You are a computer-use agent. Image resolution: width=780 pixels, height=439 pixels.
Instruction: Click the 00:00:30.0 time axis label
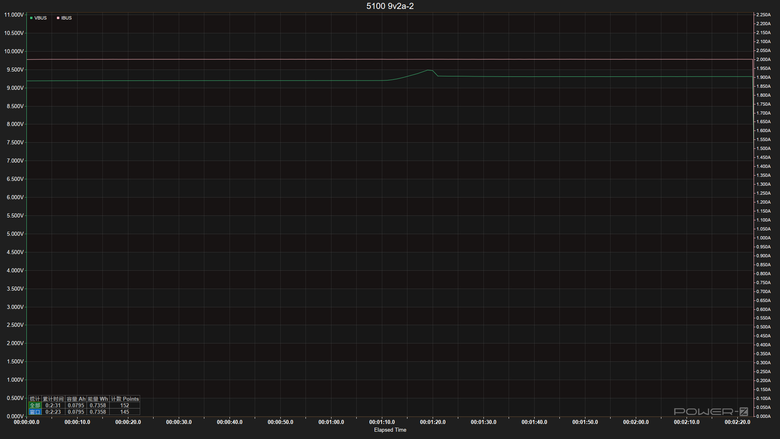[x=179, y=422]
